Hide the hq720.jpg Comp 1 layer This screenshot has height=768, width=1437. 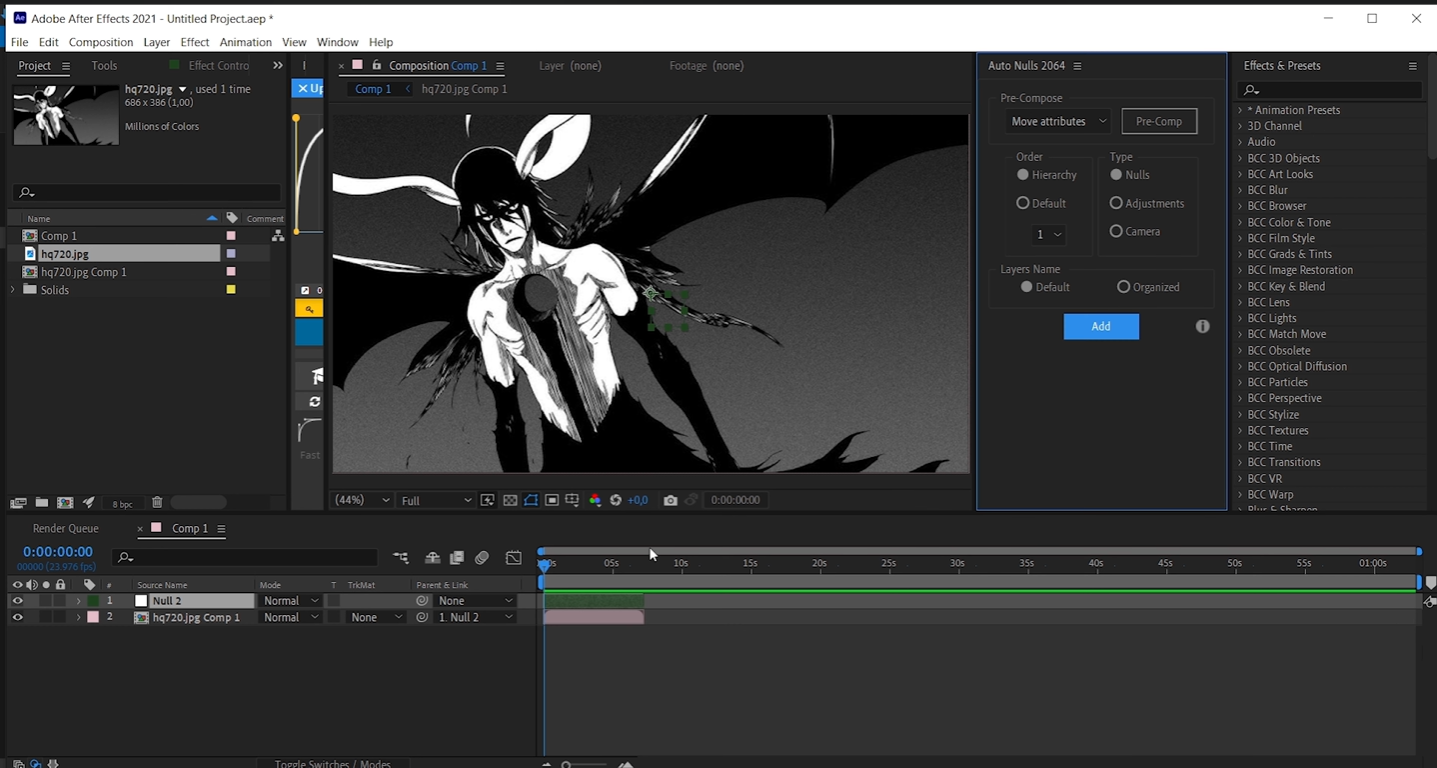point(17,617)
